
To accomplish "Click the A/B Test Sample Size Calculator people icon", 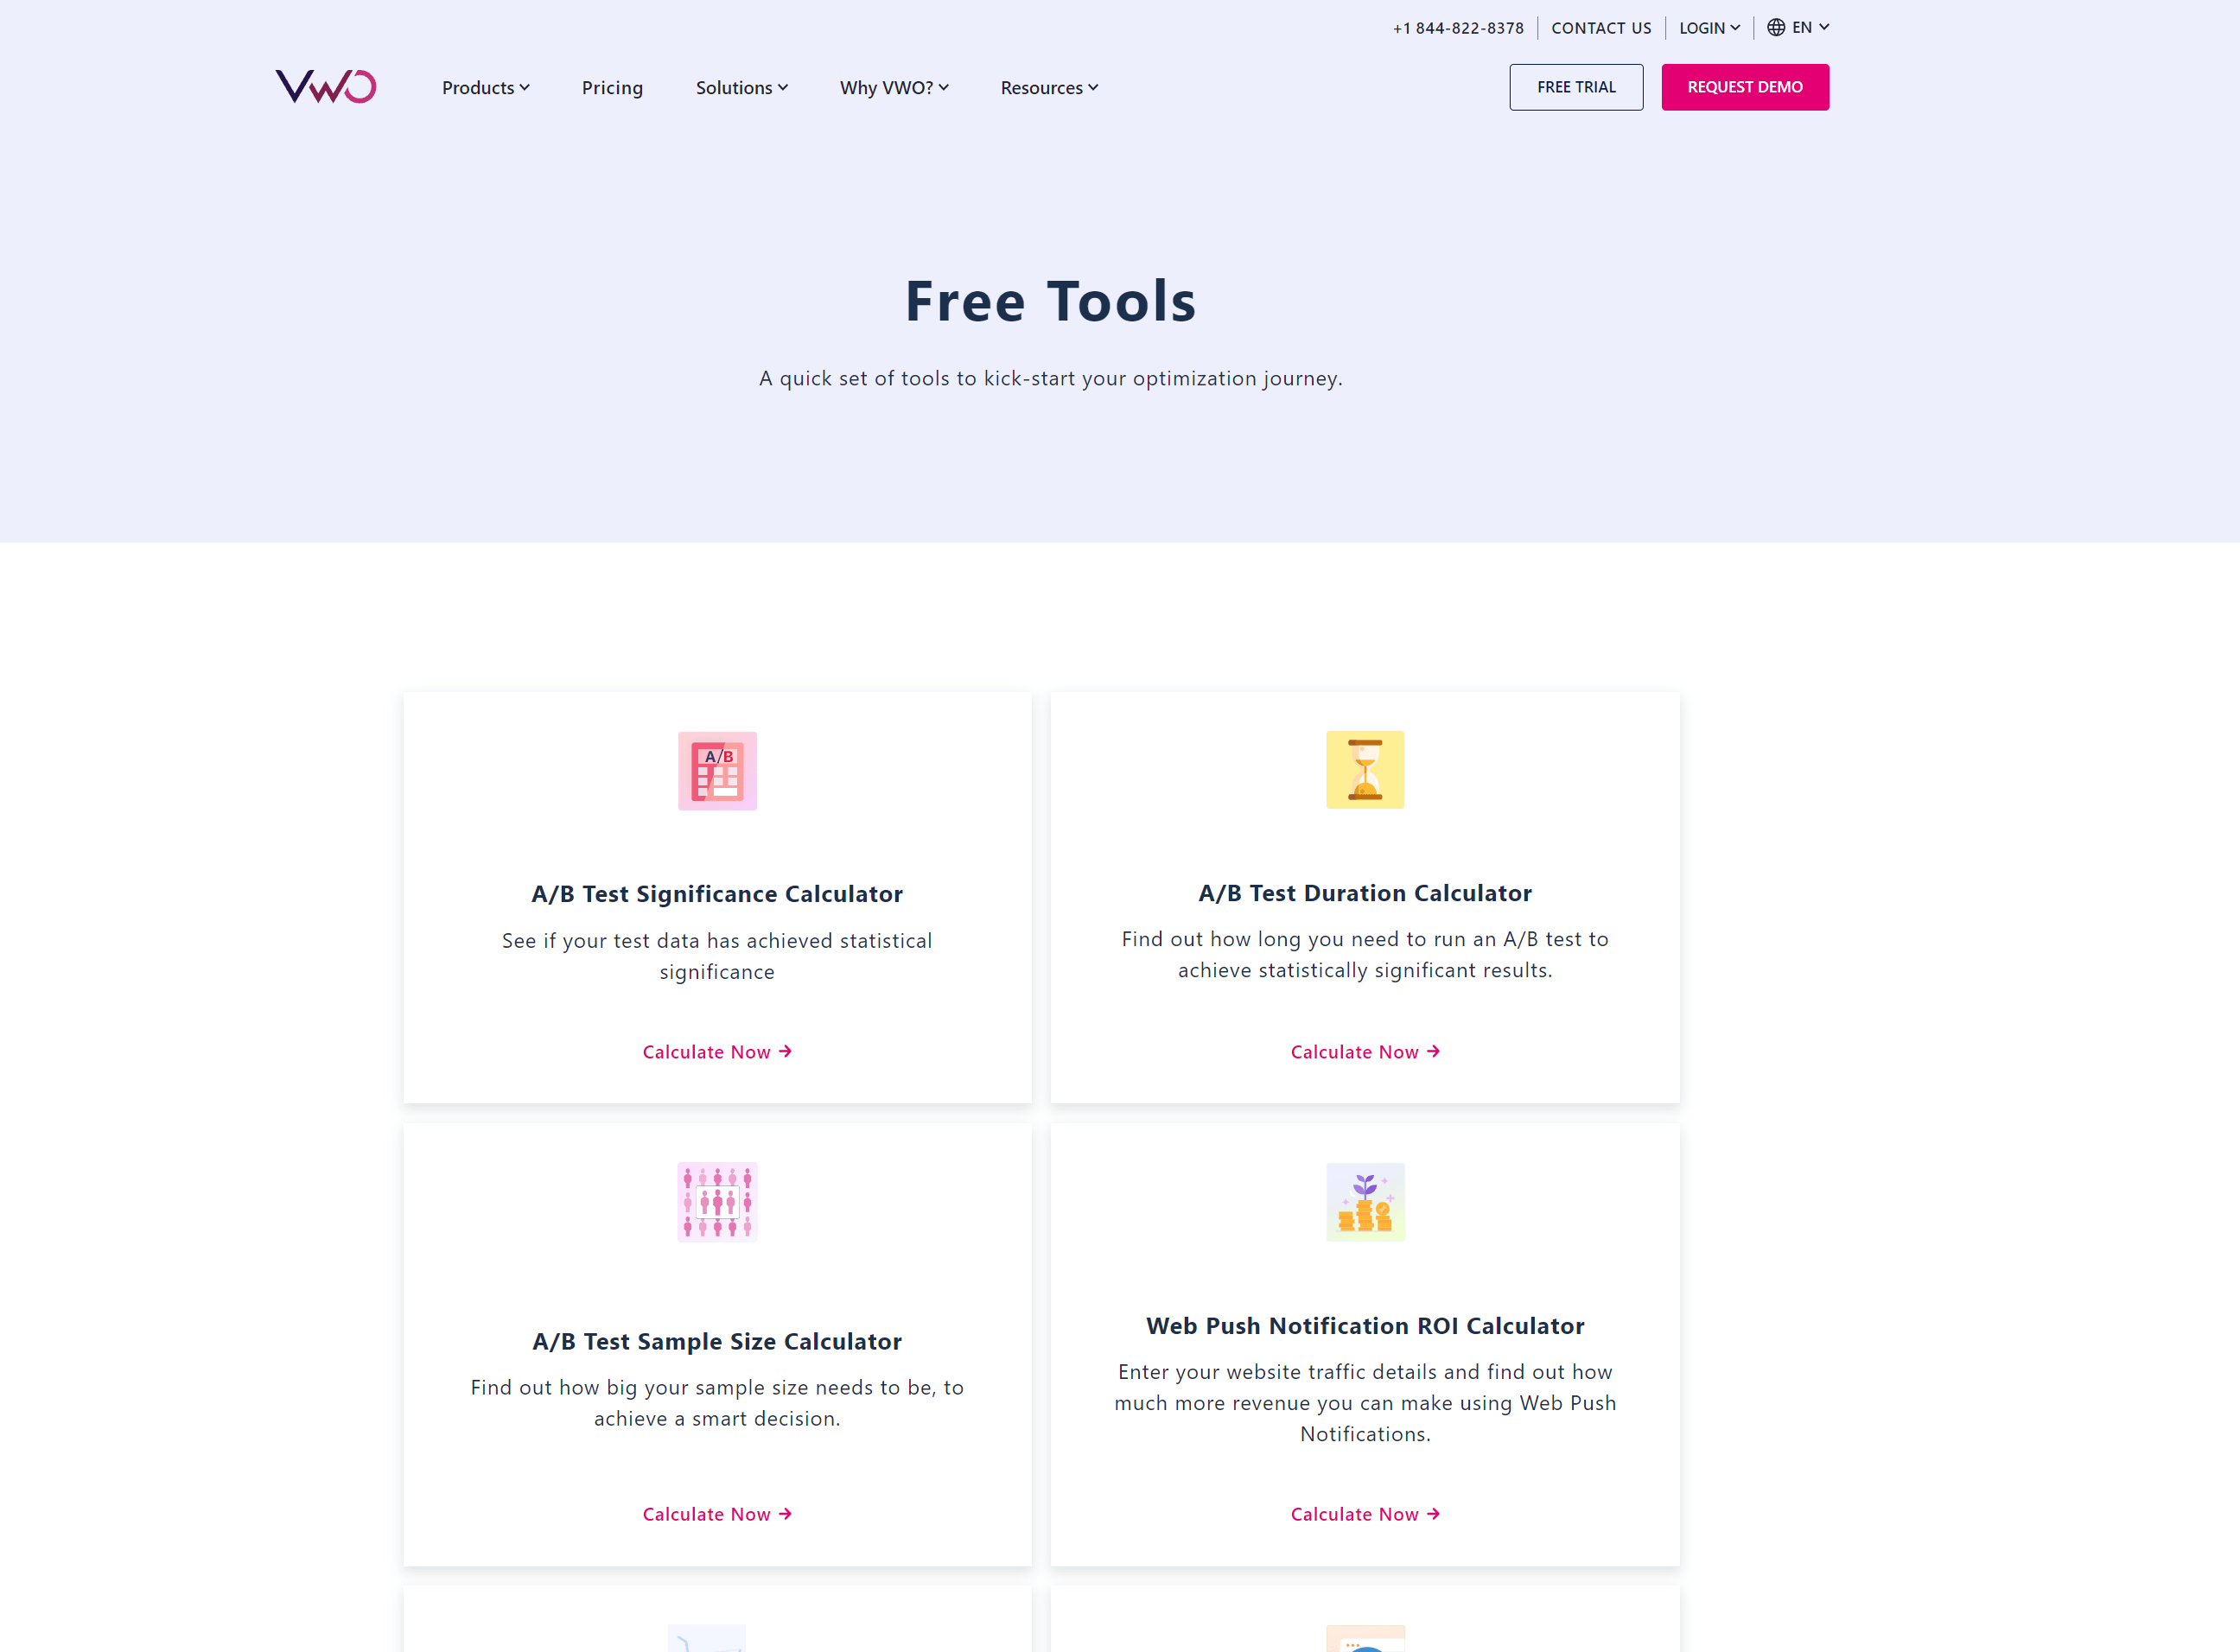I will tap(716, 1202).
